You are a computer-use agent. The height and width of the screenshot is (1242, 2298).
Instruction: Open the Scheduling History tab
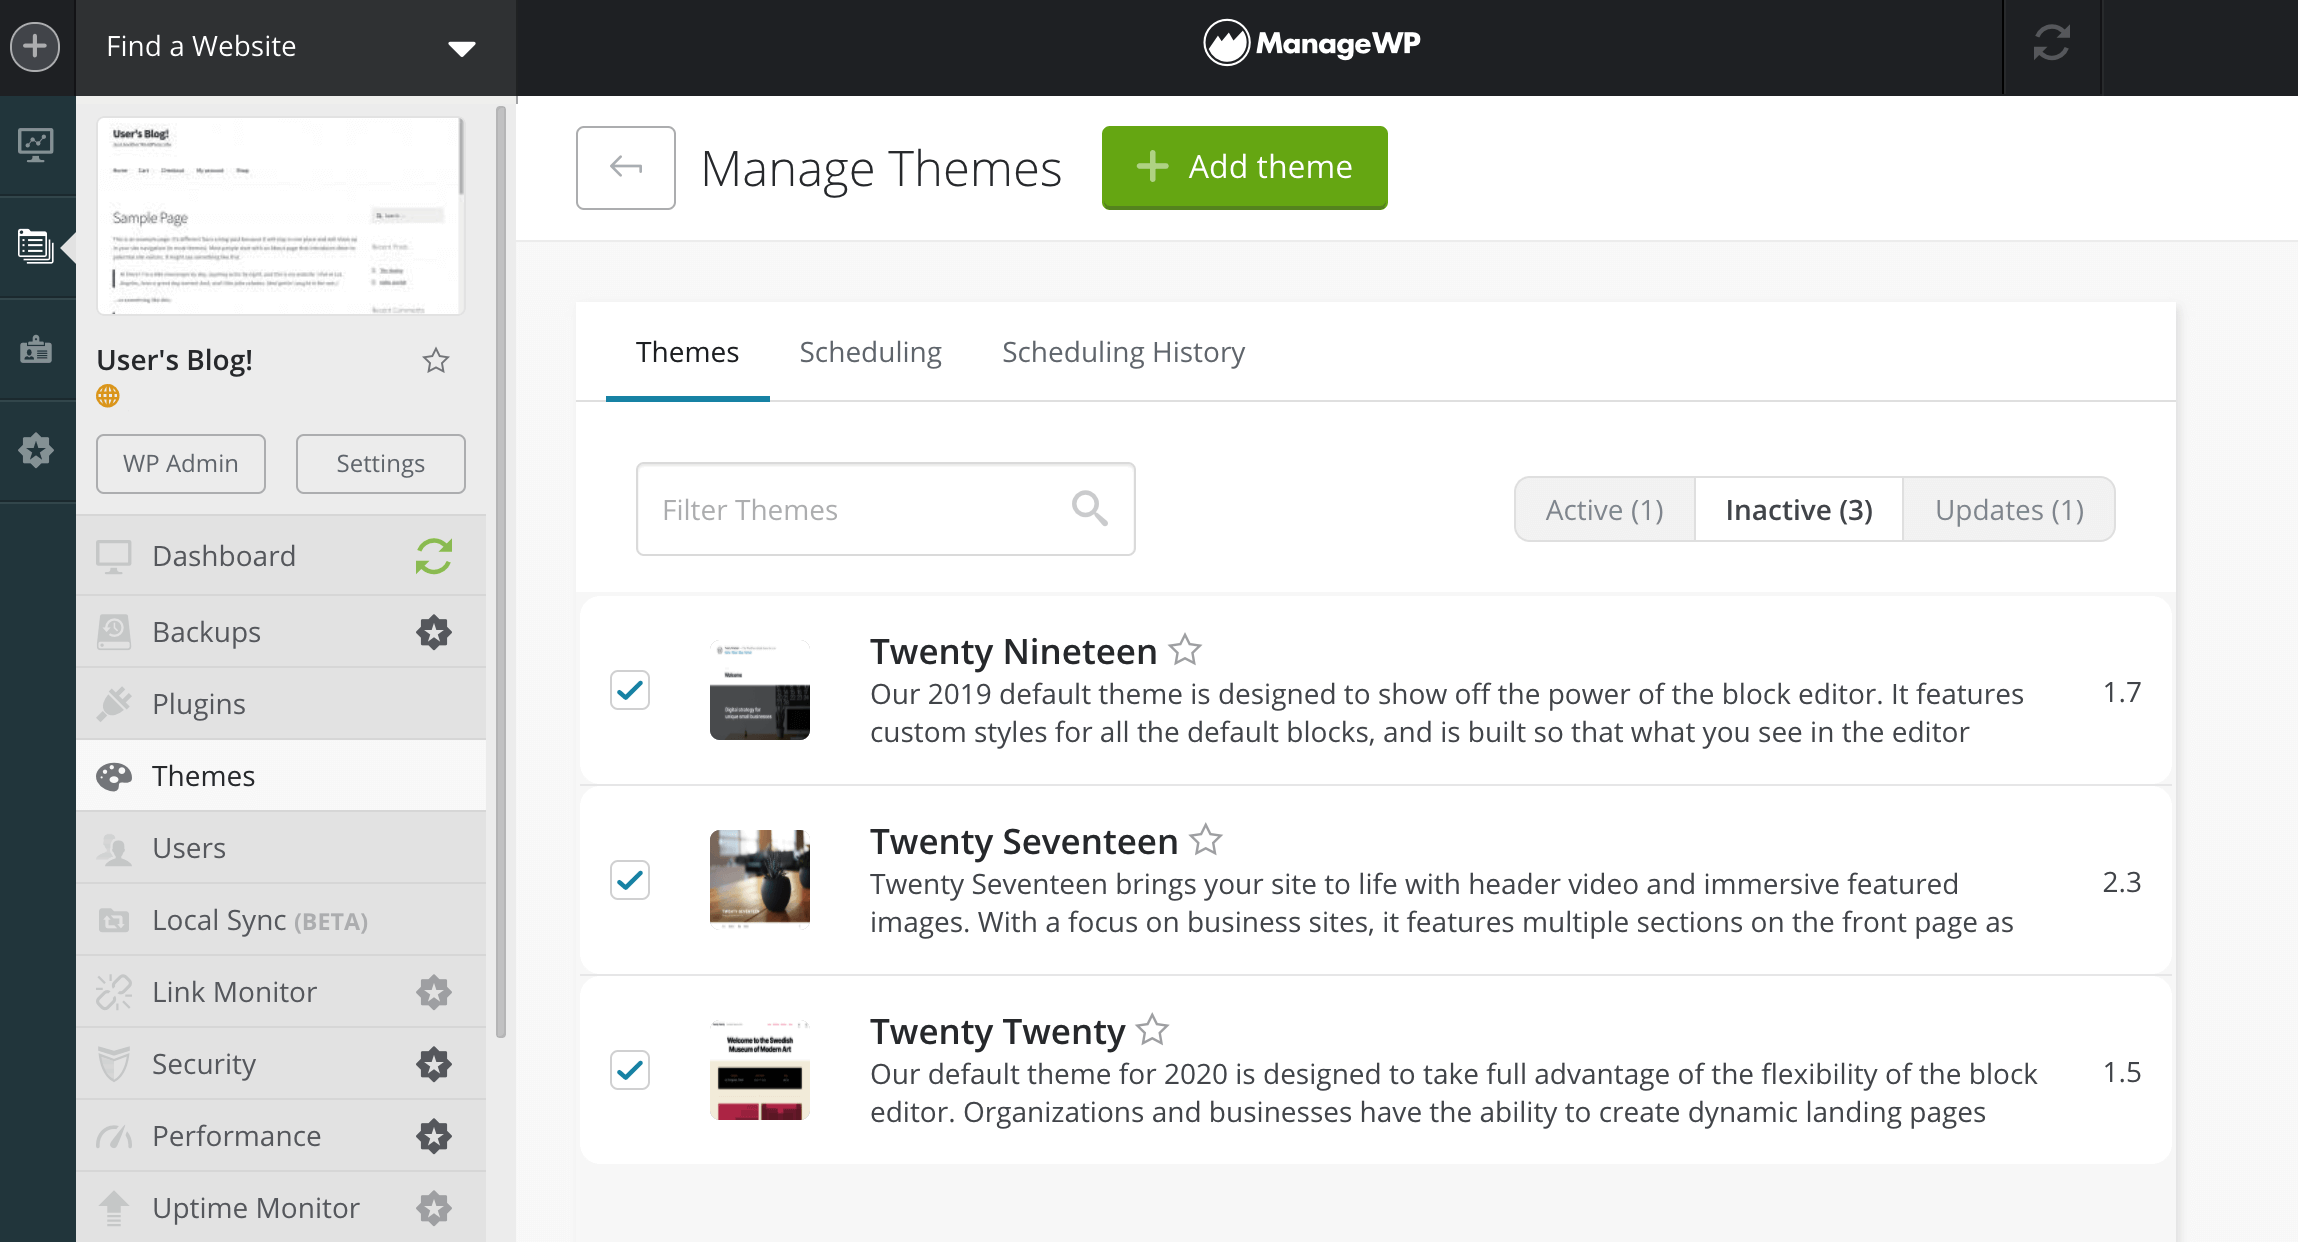(x=1123, y=352)
